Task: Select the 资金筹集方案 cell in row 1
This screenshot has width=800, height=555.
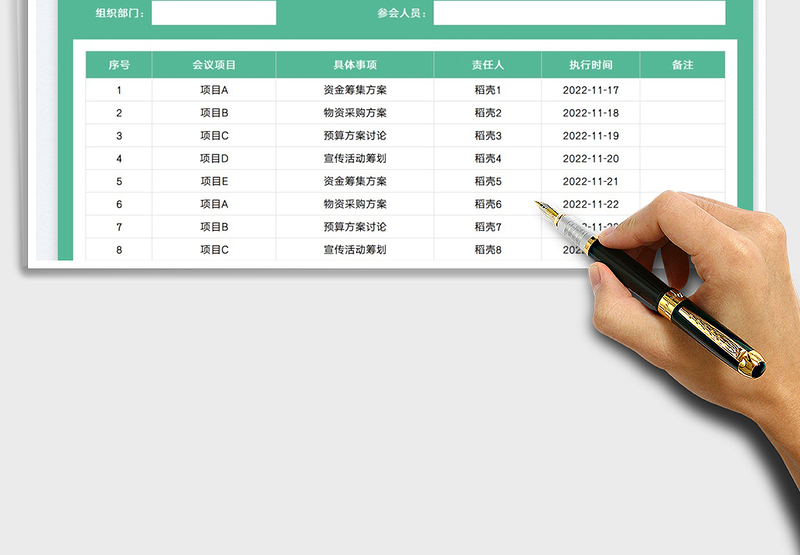Action: point(355,90)
